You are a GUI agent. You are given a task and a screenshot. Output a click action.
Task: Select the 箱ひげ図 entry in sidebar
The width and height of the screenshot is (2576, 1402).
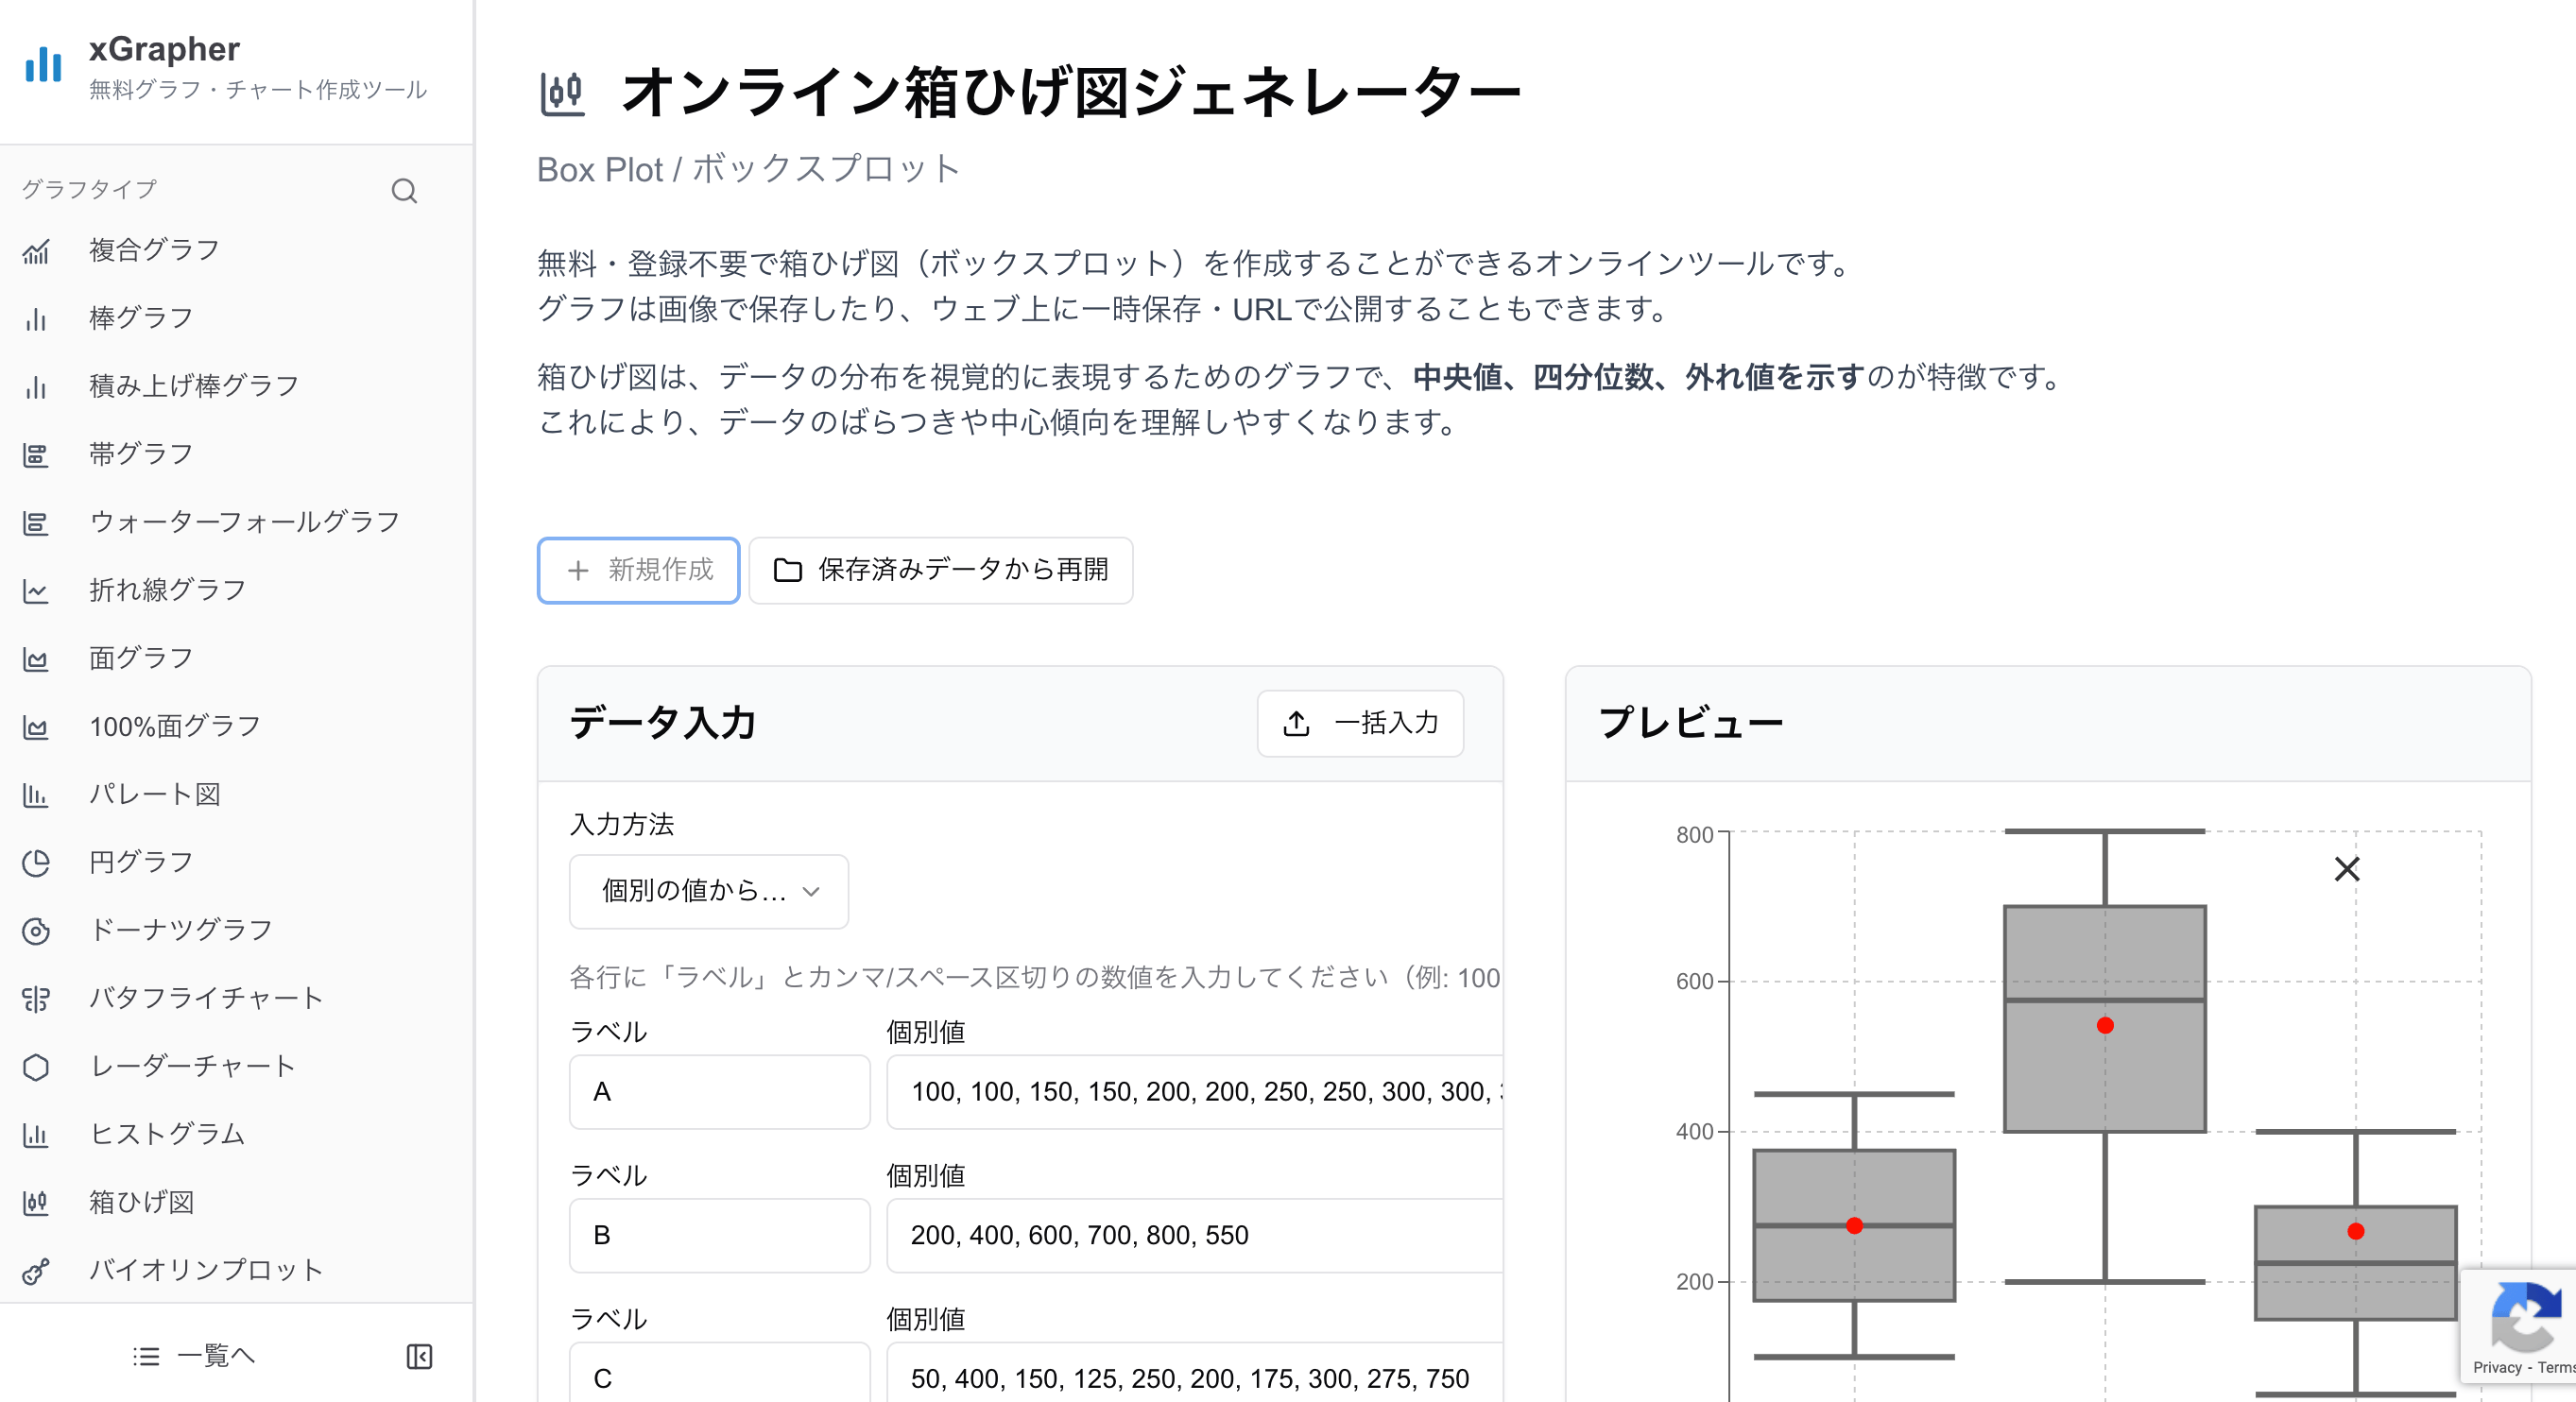click(x=36, y=1203)
